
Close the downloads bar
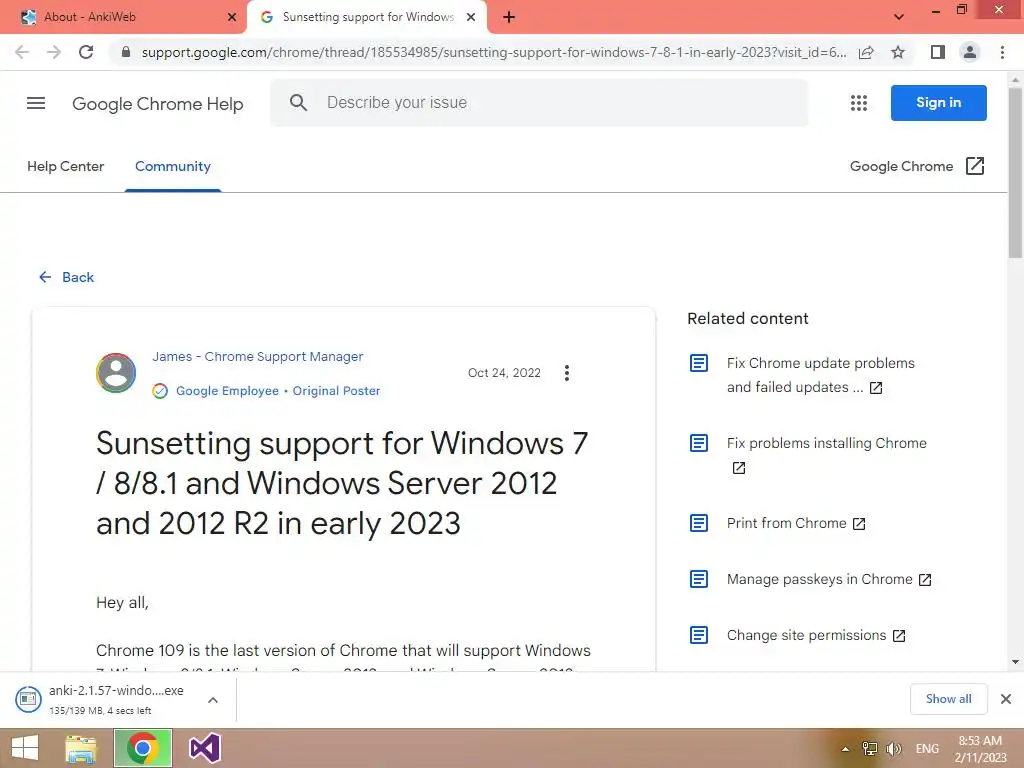tap(1006, 699)
